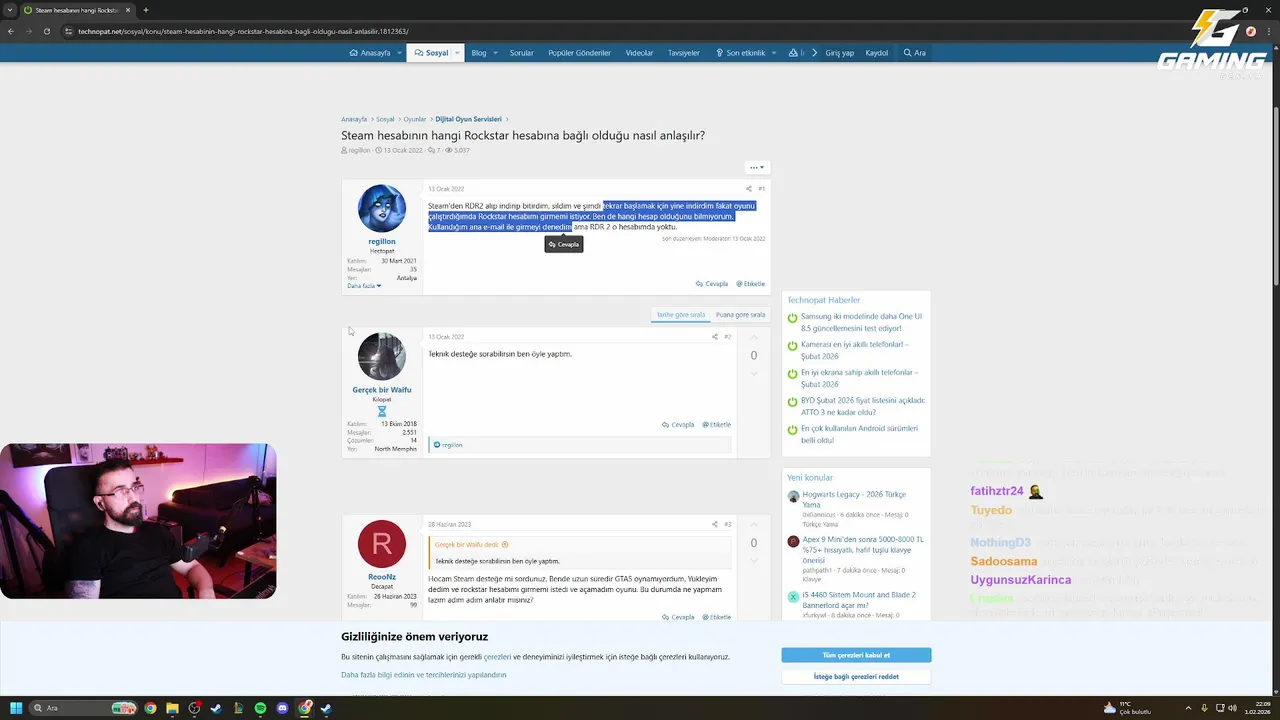
Task: Open File Explorer from the taskbar
Action: (x=172, y=708)
